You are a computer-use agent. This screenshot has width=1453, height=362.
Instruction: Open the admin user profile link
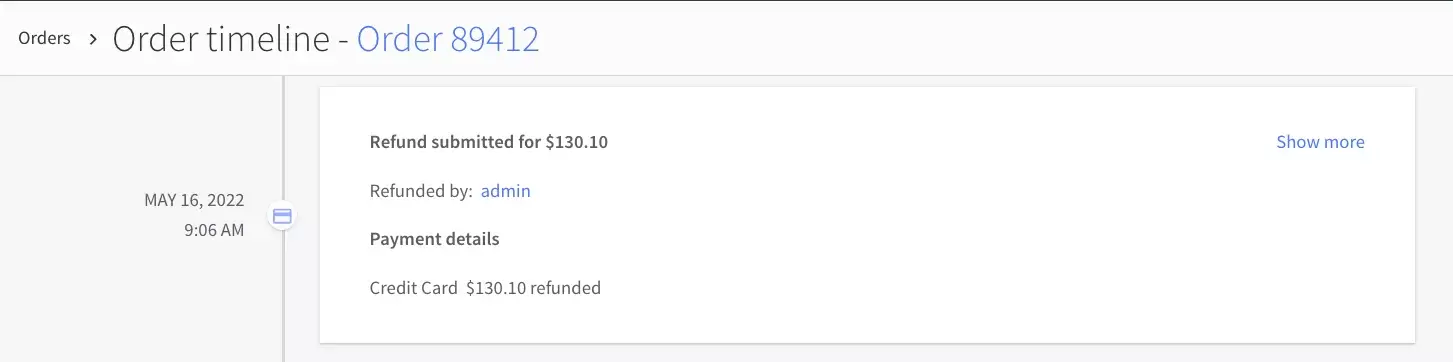tap(506, 191)
